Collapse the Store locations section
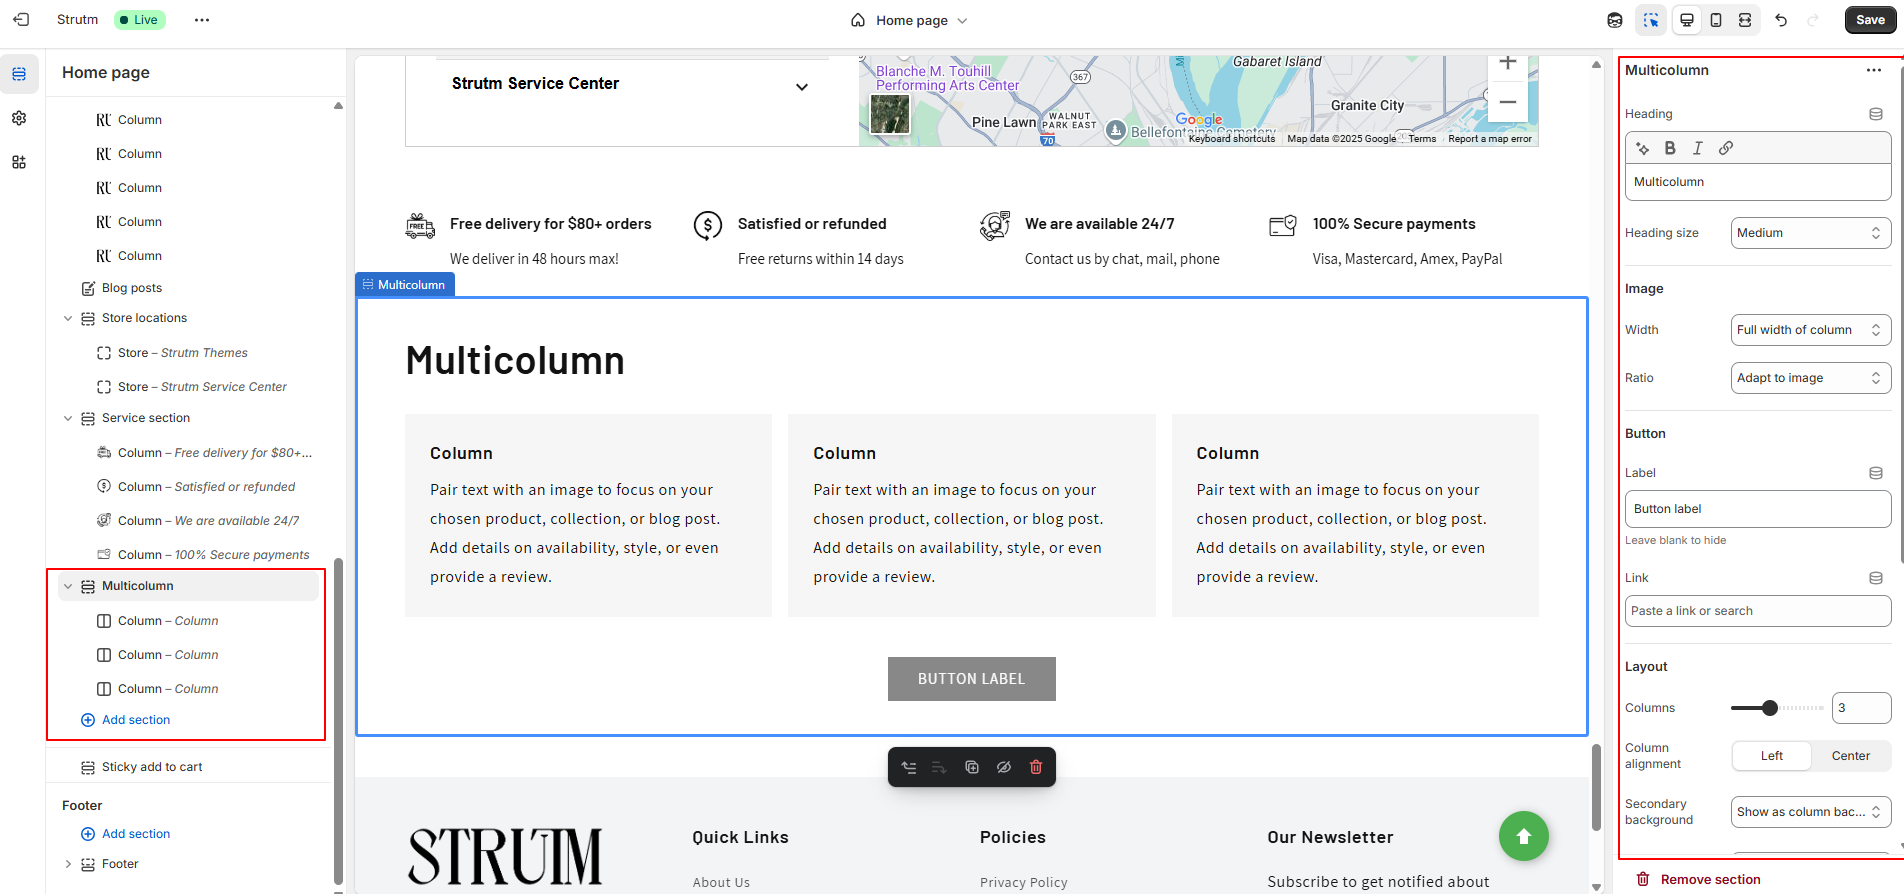Image resolution: width=1904 pixels, height=894 pixels. 68,318
